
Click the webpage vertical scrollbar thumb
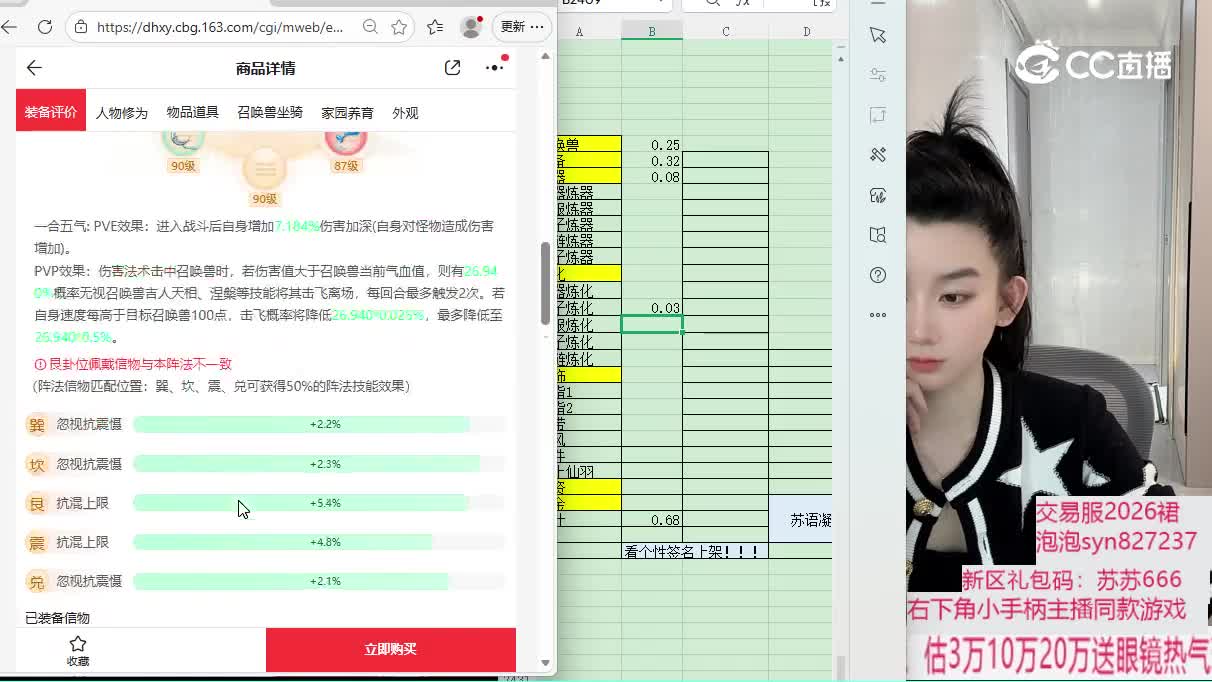pyautogui.click(x=546, y=284)
